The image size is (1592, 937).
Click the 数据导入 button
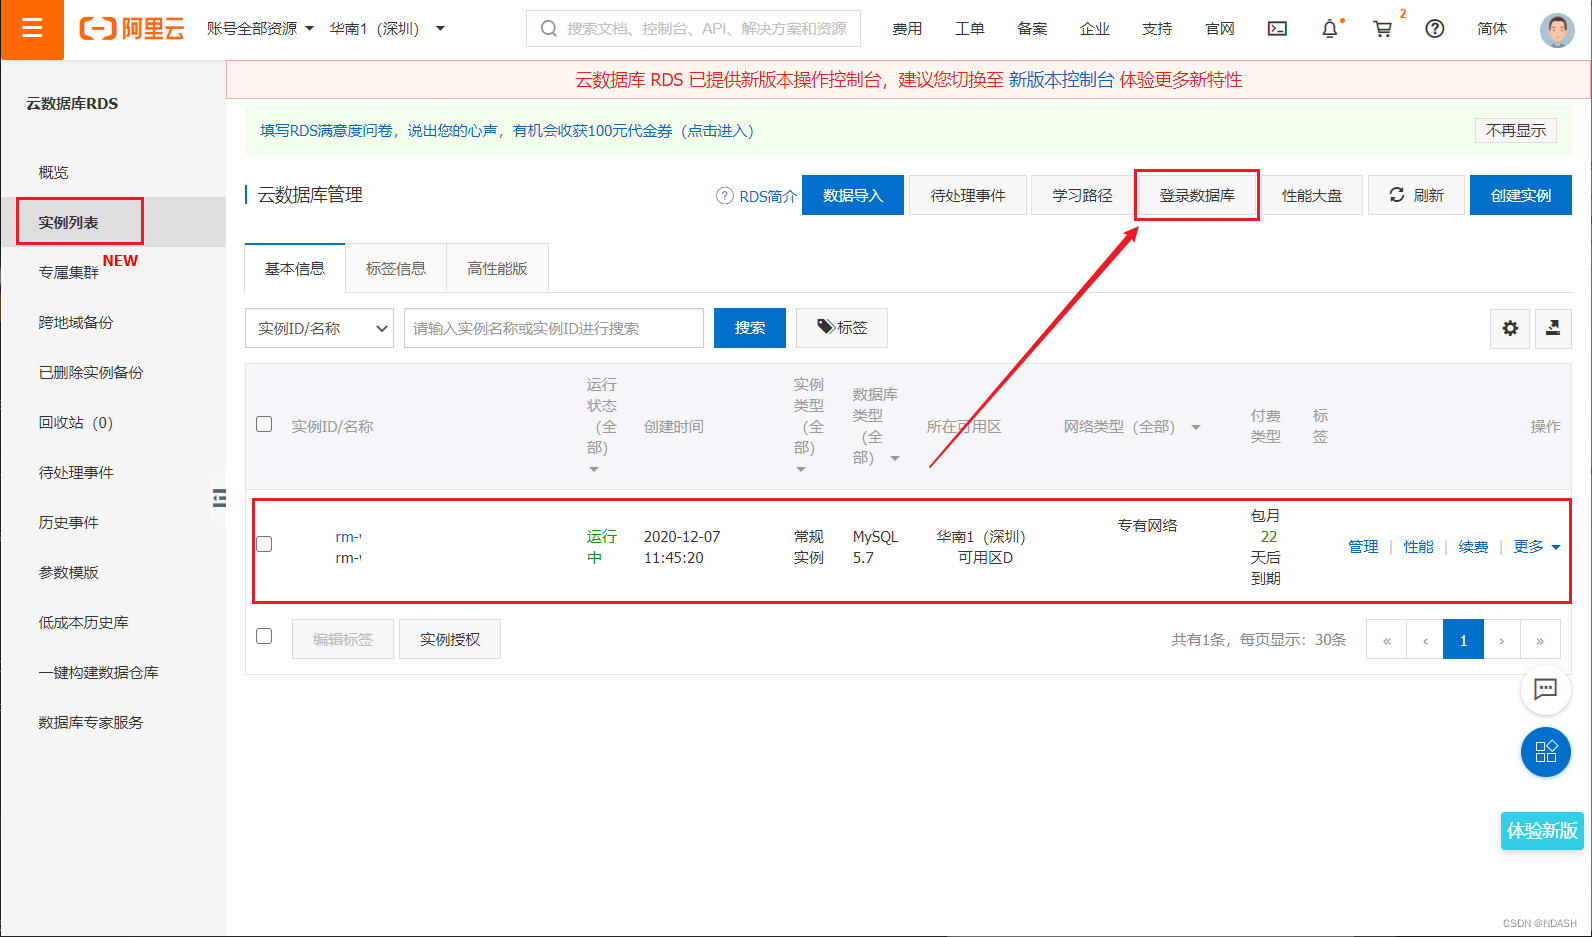pyautogui.click(x=853, y=195)
